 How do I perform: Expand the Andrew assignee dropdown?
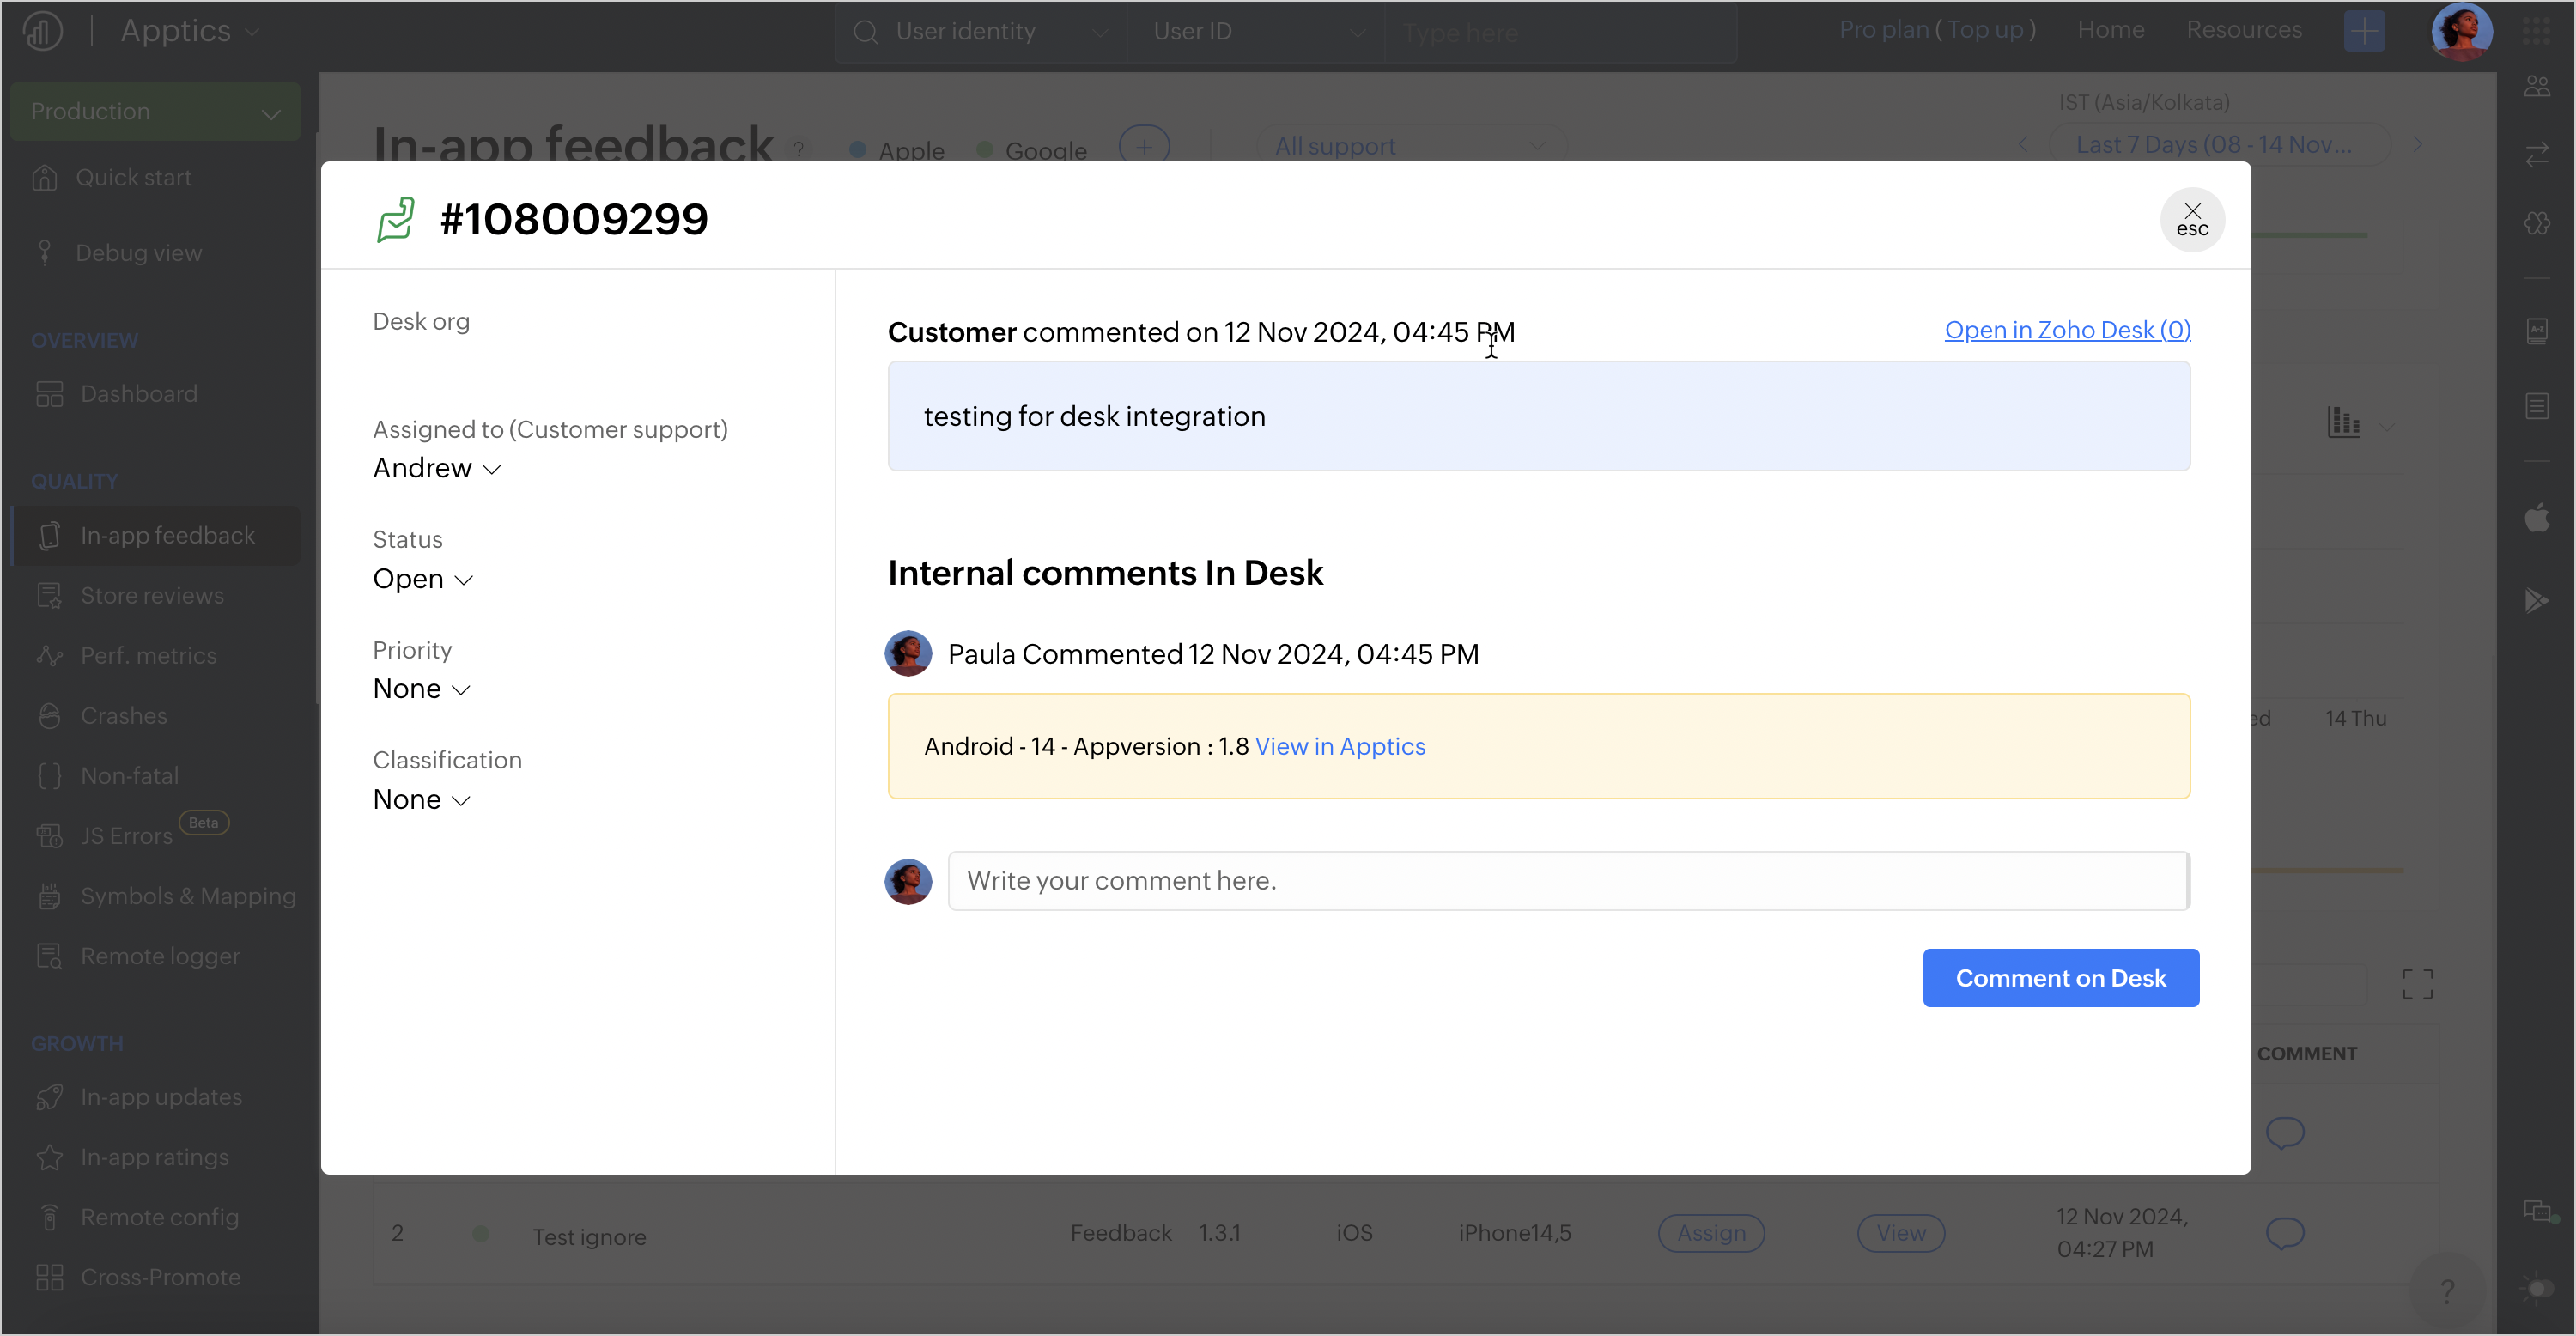tap(437, 468)
